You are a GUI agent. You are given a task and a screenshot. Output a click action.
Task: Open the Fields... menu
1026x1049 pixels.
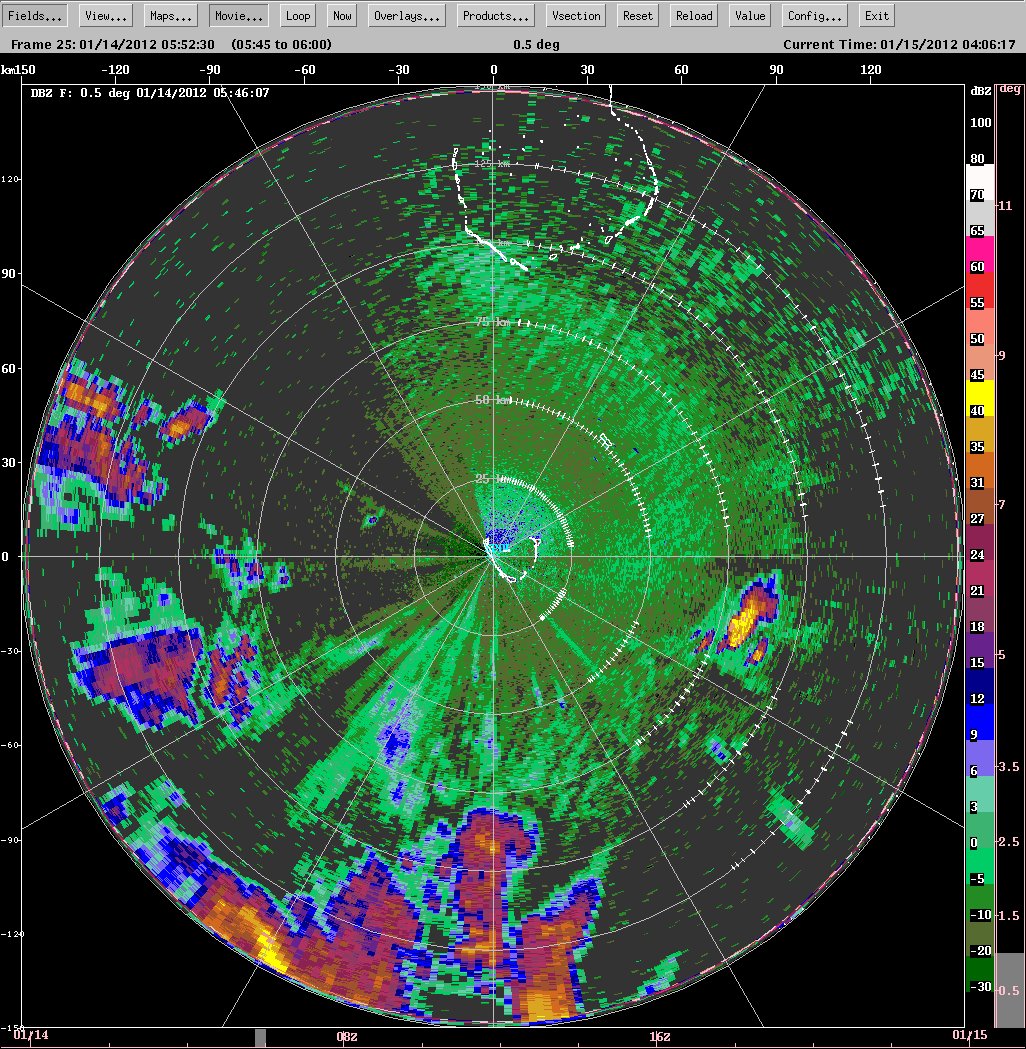(38, 16)
